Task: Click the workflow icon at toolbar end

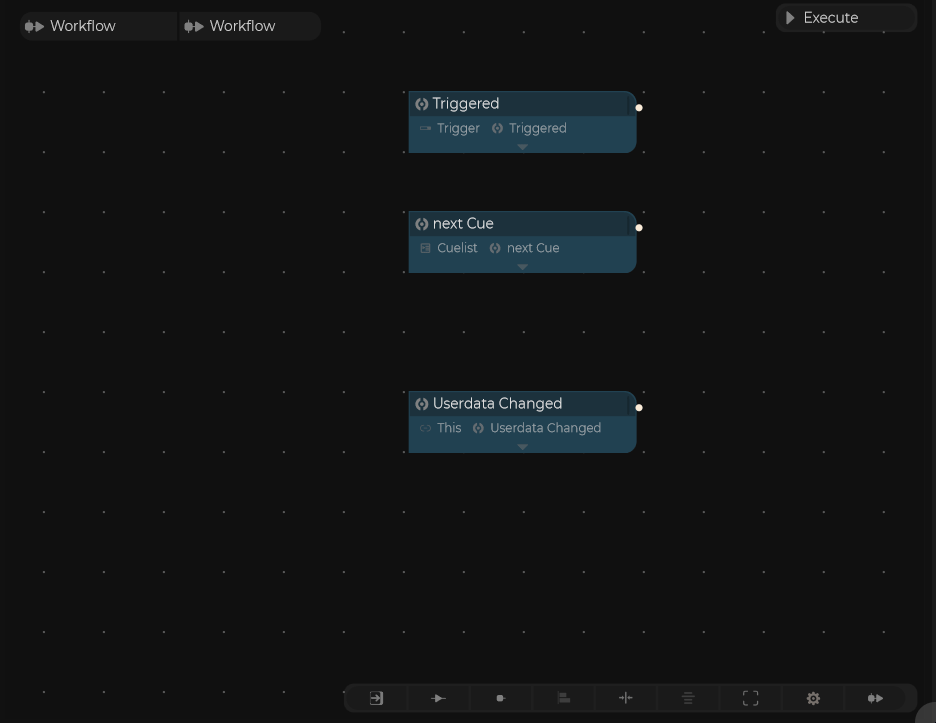Action: pos(875,698)
